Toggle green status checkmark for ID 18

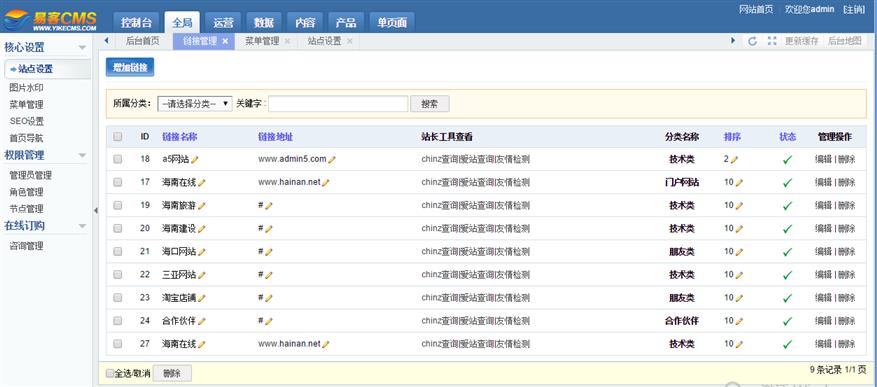point(788,159)
